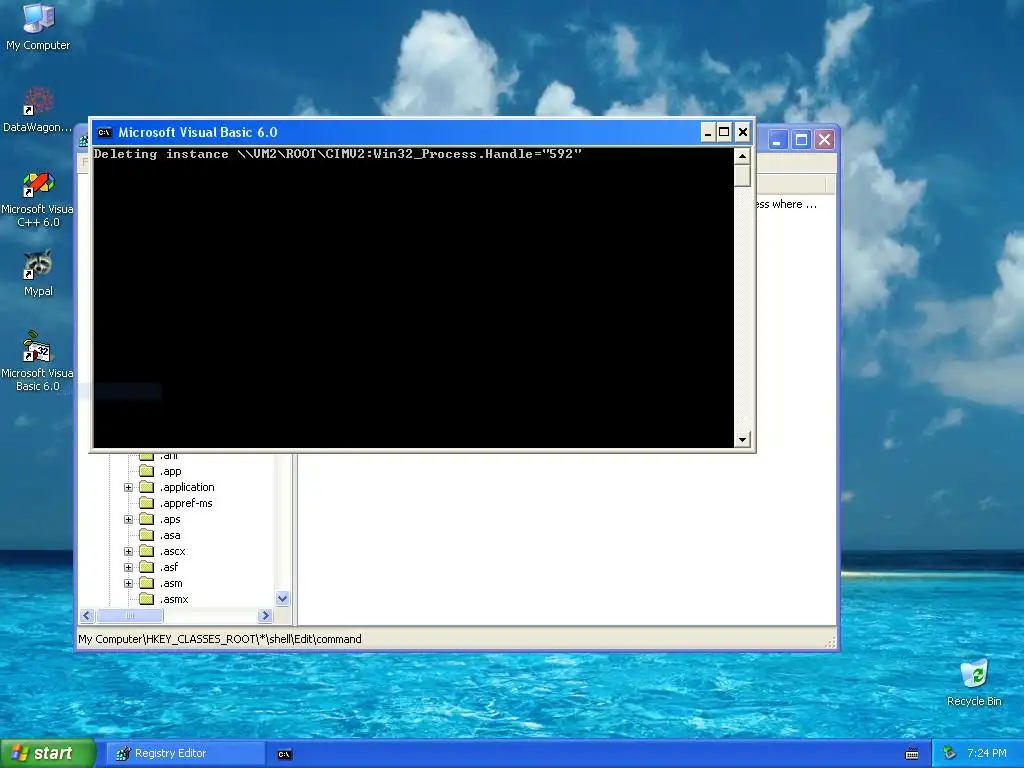This screenshot has width=1024, height=768.
Task: Select the Mypal browser desktop icon
Action: point(38,273)
